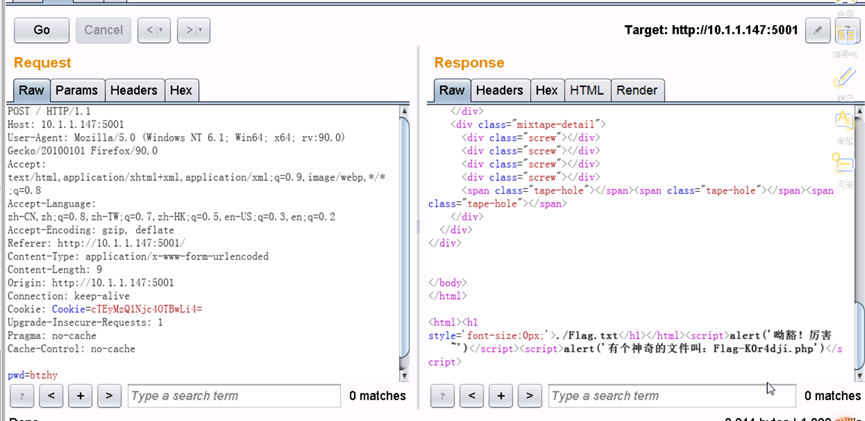865x421 pixels.
Task: Click the Response scrollbar down arrow
Action: pyautogui.click(x=859, y=376)
